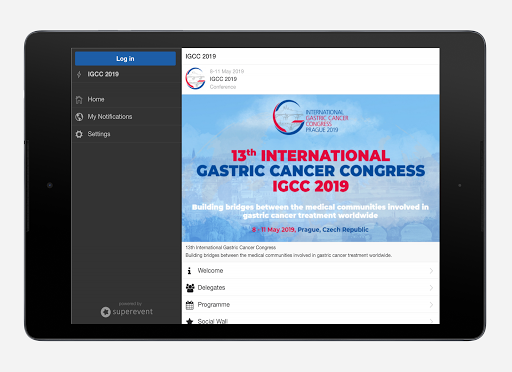
Task: Click the round IGCC logo thumbnail in header
Action: tap(195, 79)
